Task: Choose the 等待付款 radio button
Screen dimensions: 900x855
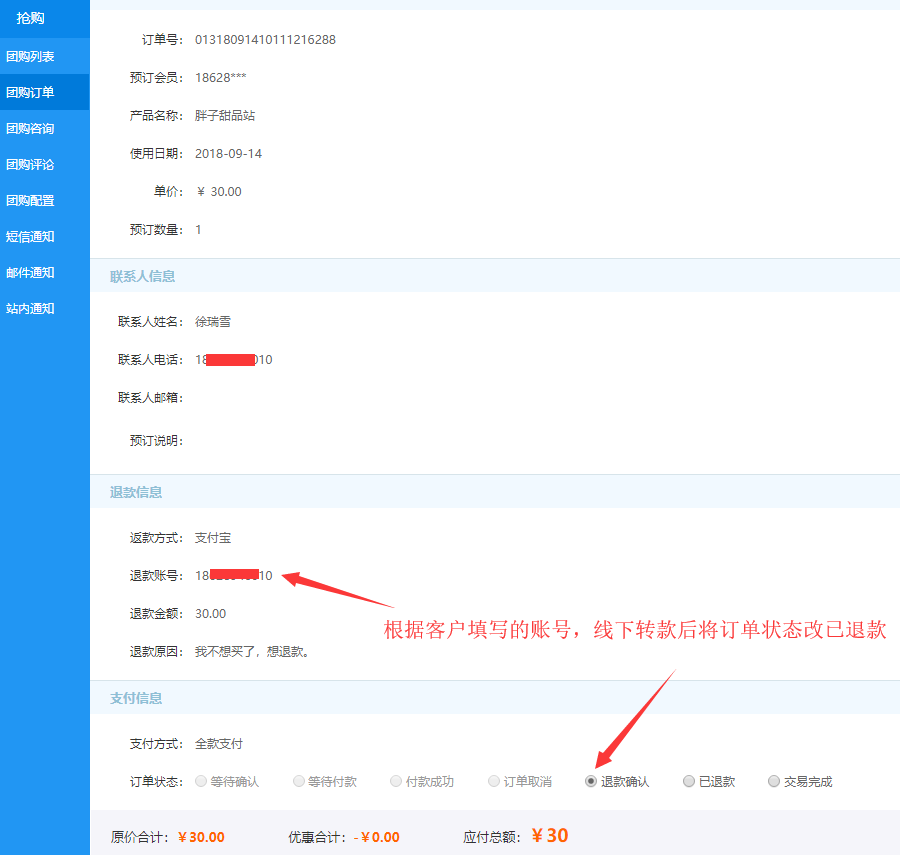Action: pyautogui.click(x=299, y=781)
